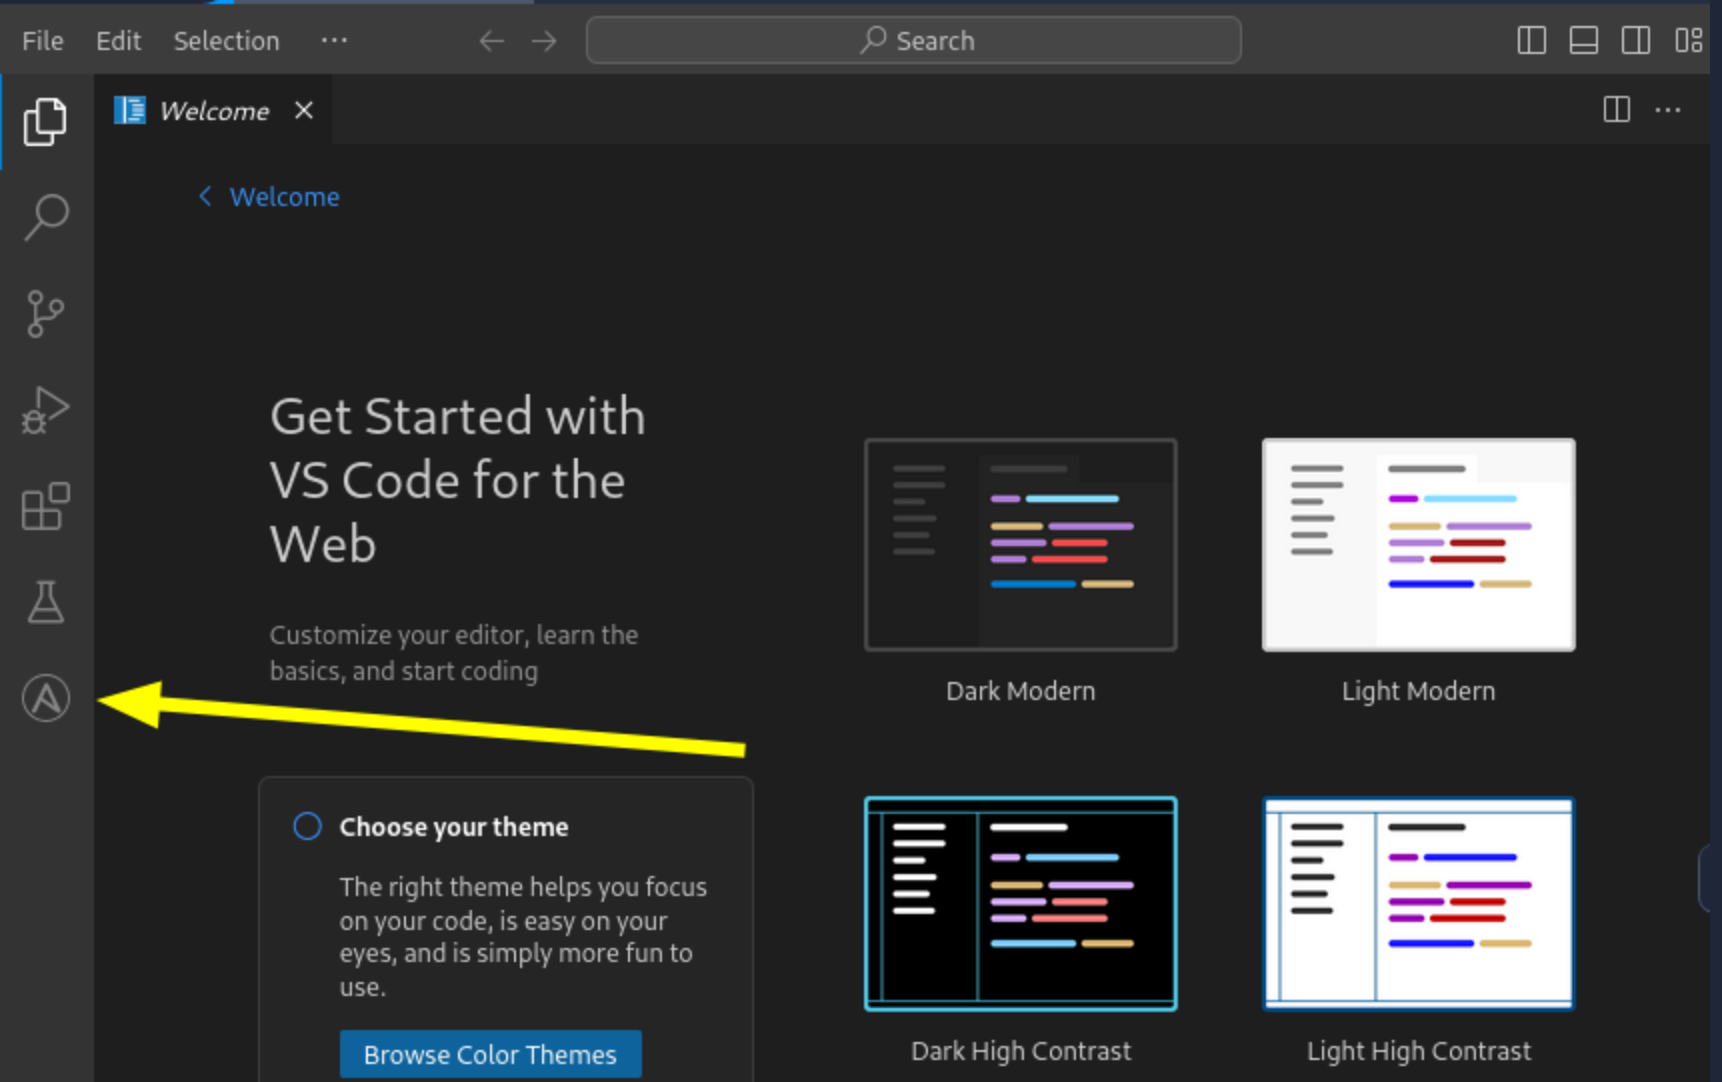Switch to the Welcome tab
The height and width of the screenshot is (1082, 1722).
tap(213, 110)
